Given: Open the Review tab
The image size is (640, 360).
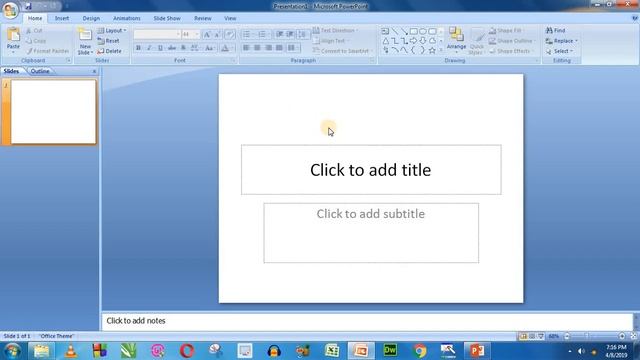Looking at the screenshot, I should (x=202, y=18).
